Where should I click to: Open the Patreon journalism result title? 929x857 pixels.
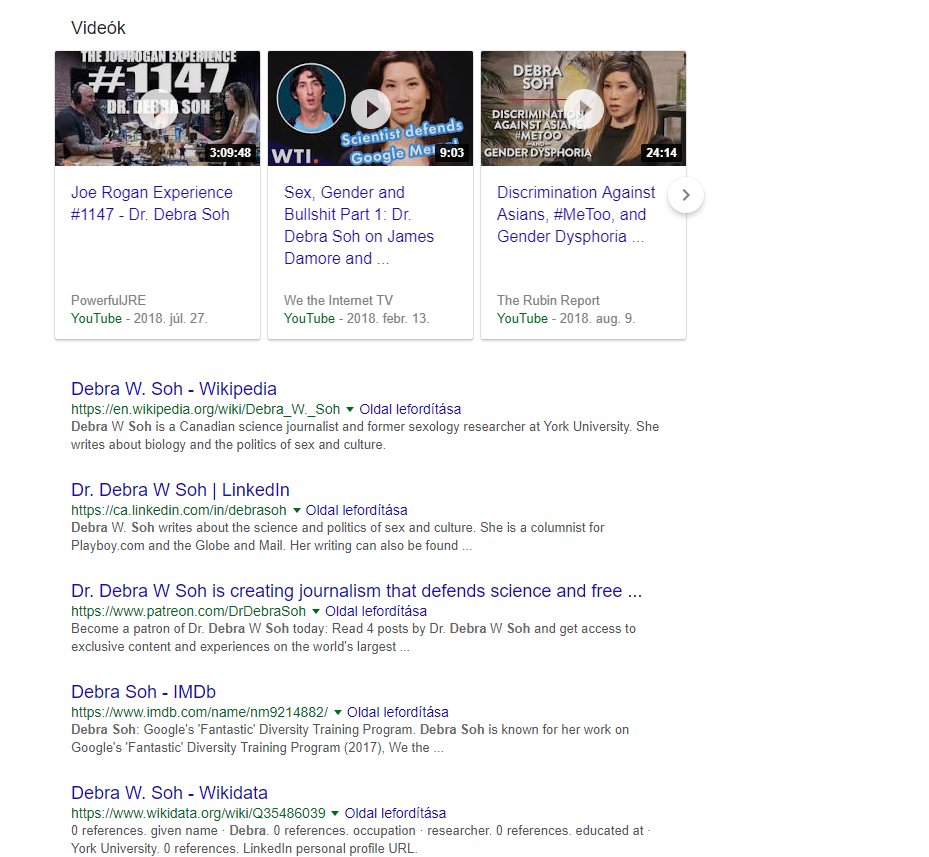[x=356, y=591]
